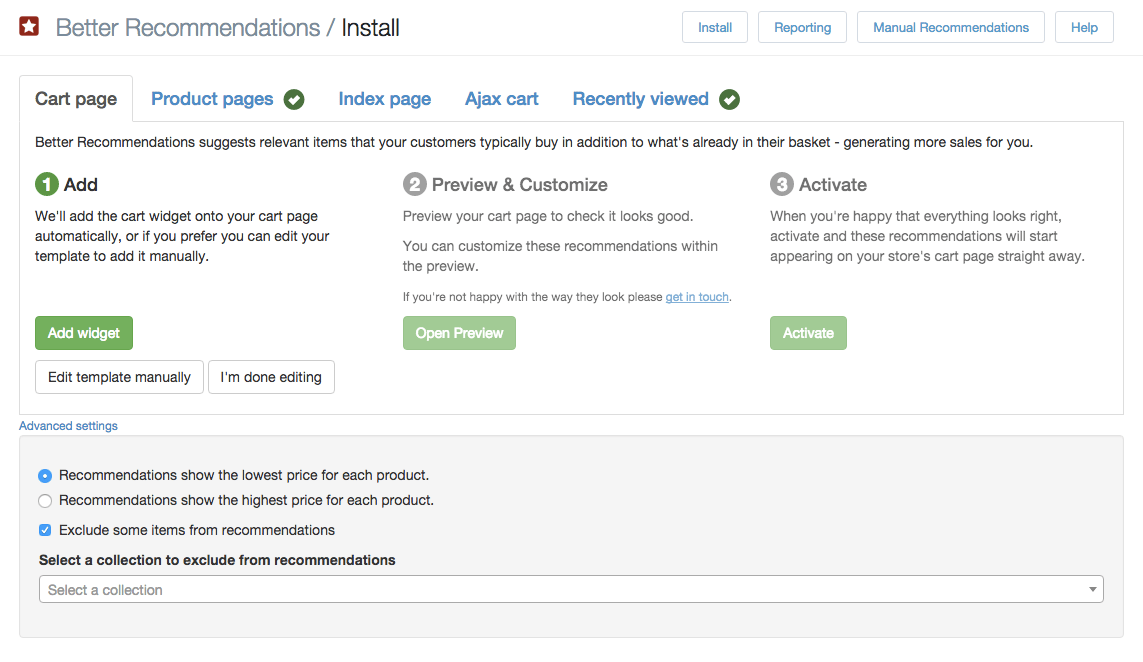Image resolution: width=1143 pixels, height=662 pixels.
Task: Click the Help button
Action: 1084,28
